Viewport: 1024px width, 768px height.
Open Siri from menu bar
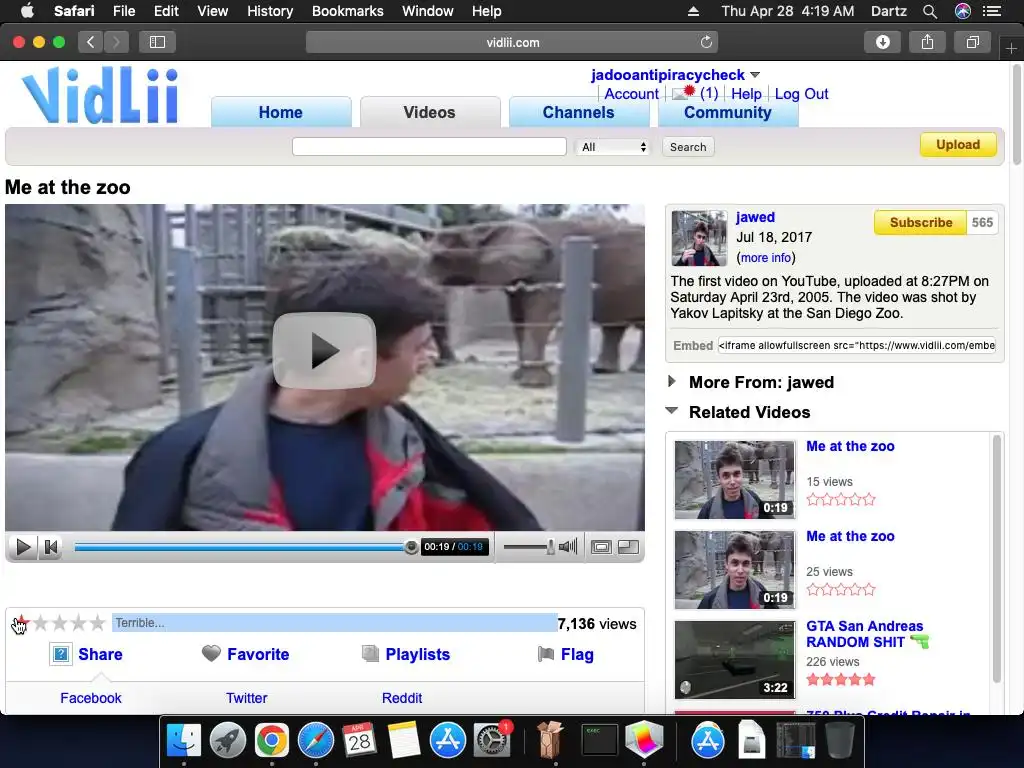tap(963, 11)
